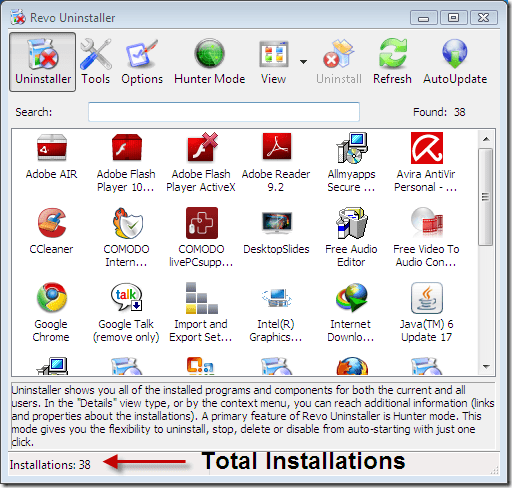Select the Uninstaller toolbar button

point(43,62)
